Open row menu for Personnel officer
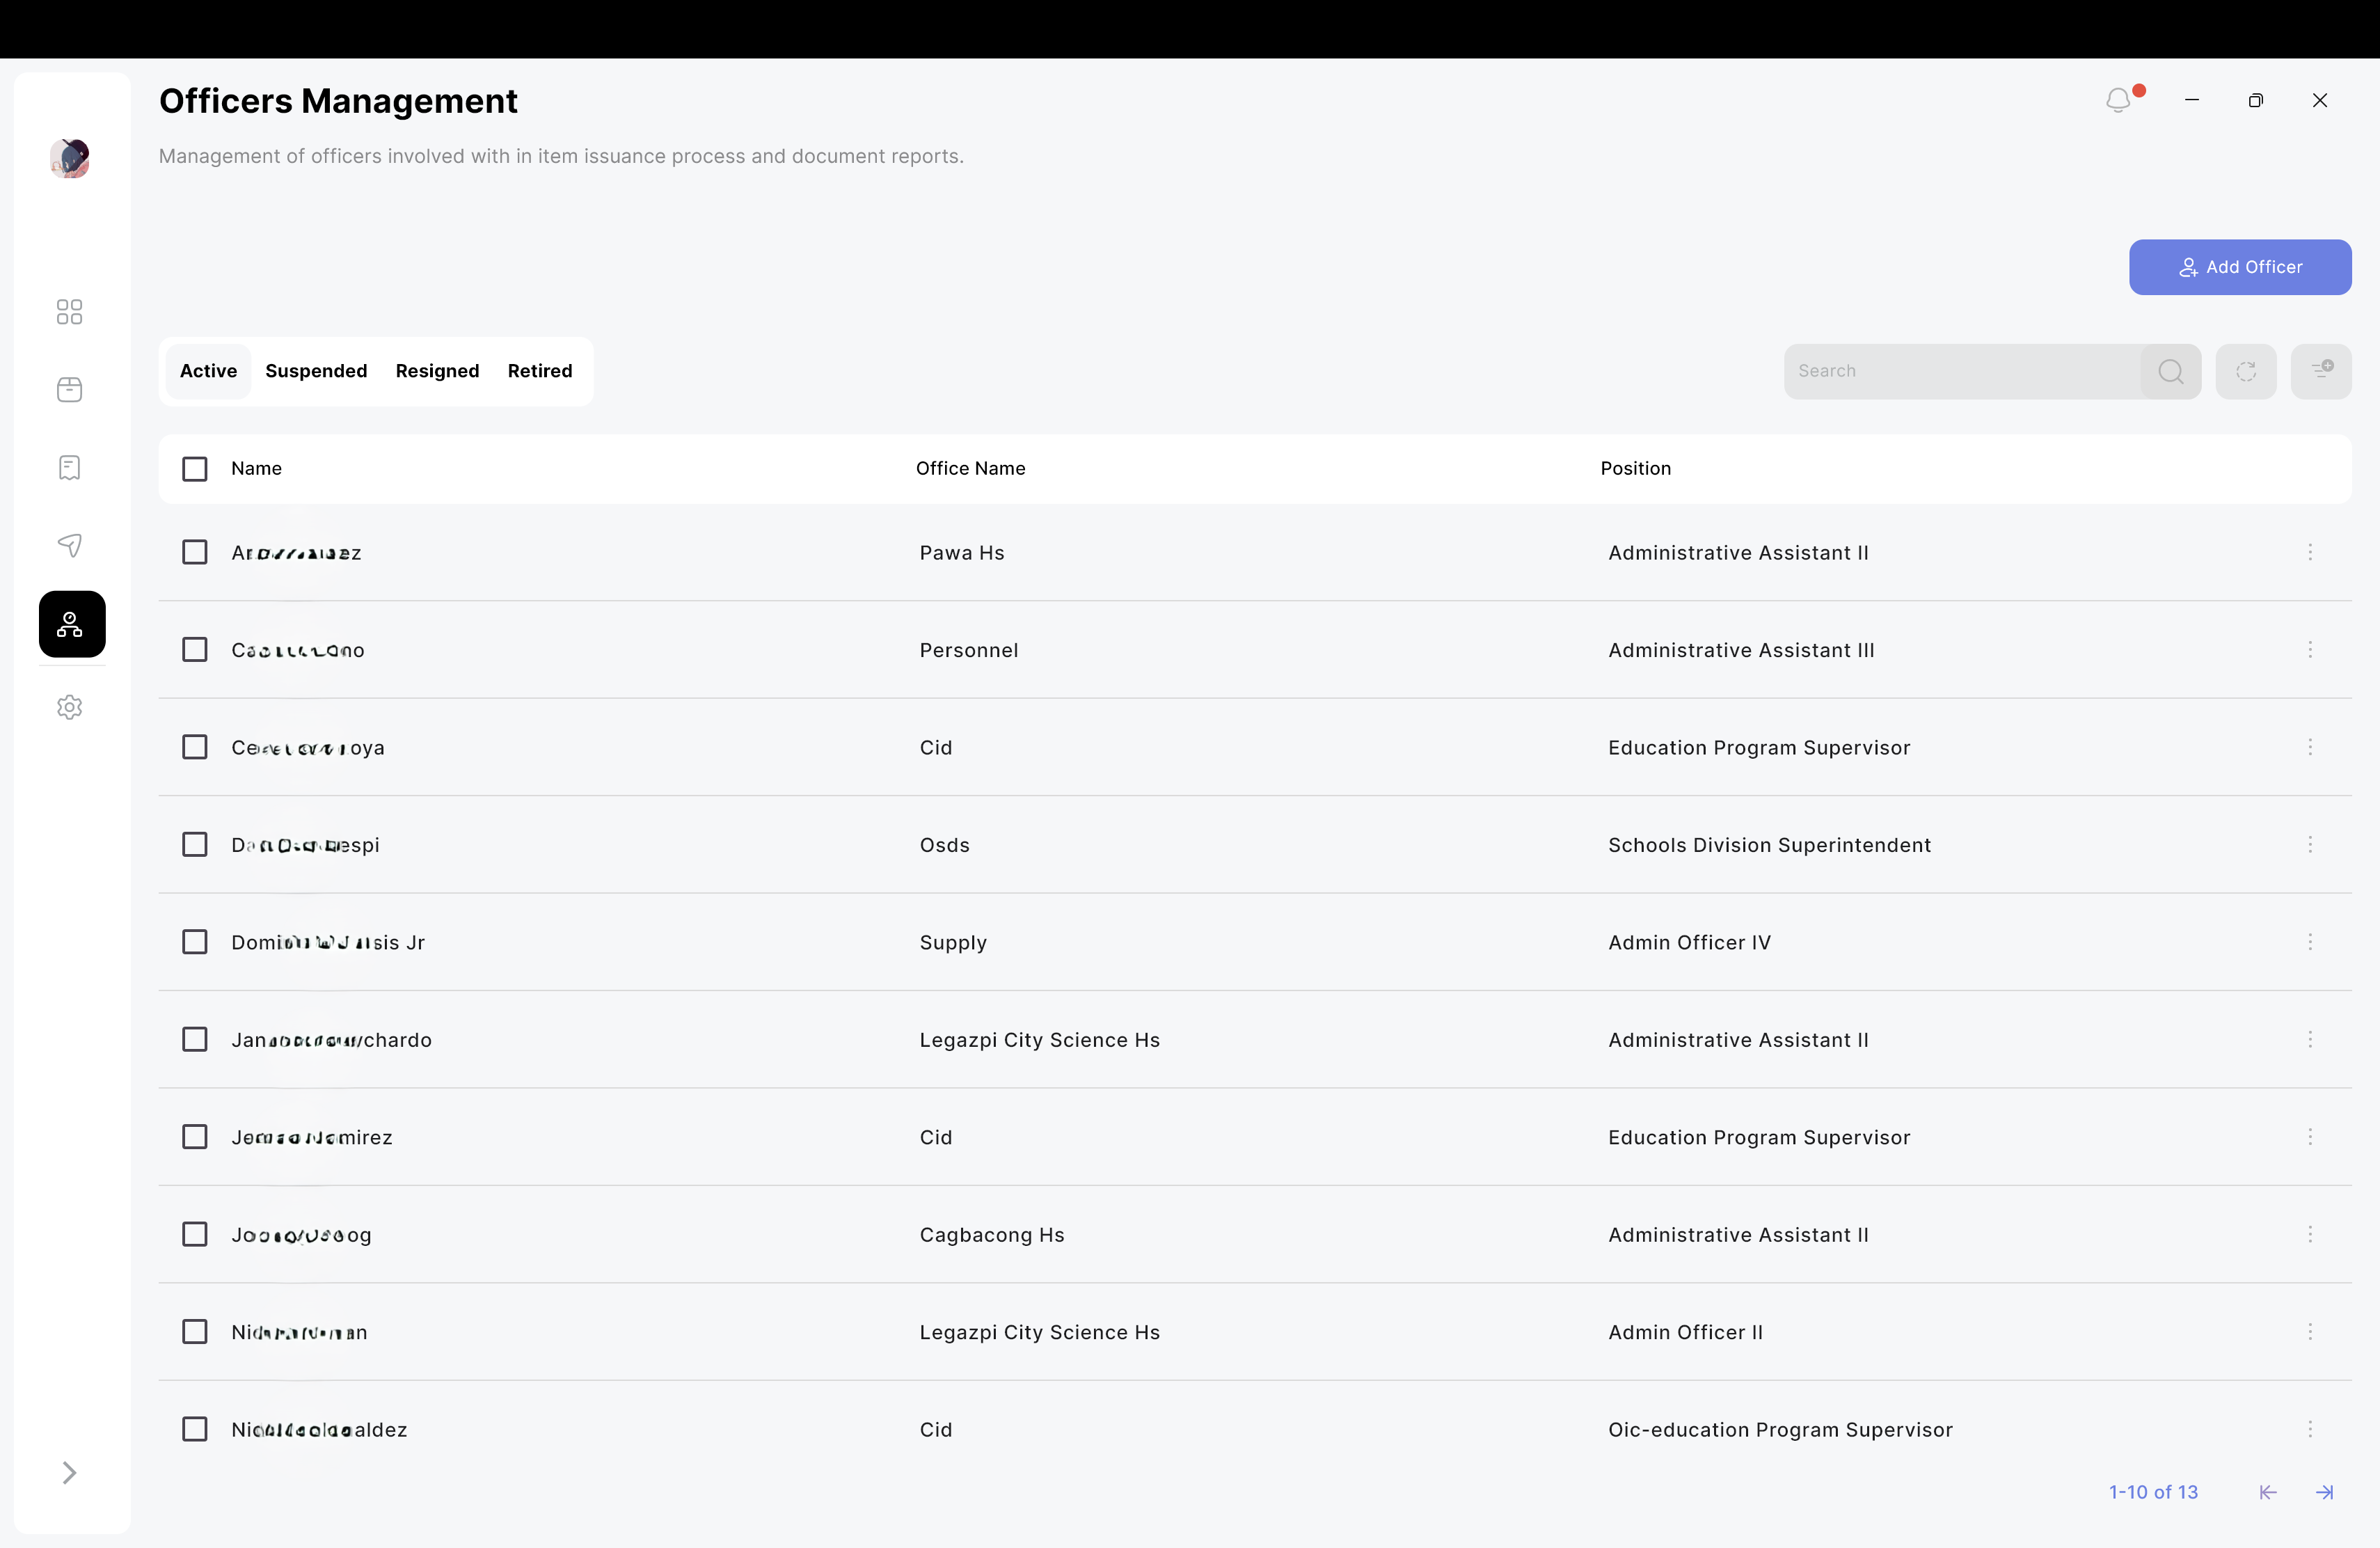The width and height of the screenshot is (2380, 1548). [x=2310, y=650]
